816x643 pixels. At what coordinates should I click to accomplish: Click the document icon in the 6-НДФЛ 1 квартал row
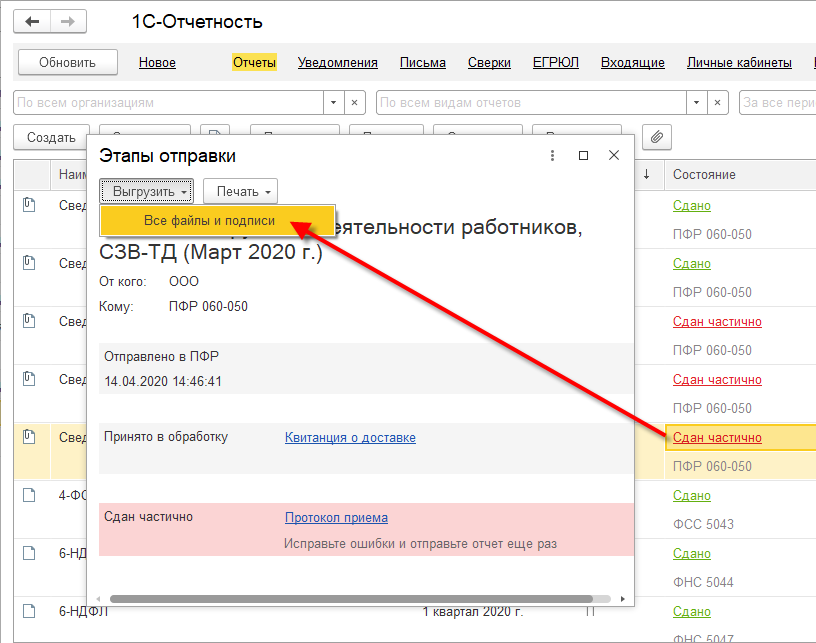click(29, 611)
